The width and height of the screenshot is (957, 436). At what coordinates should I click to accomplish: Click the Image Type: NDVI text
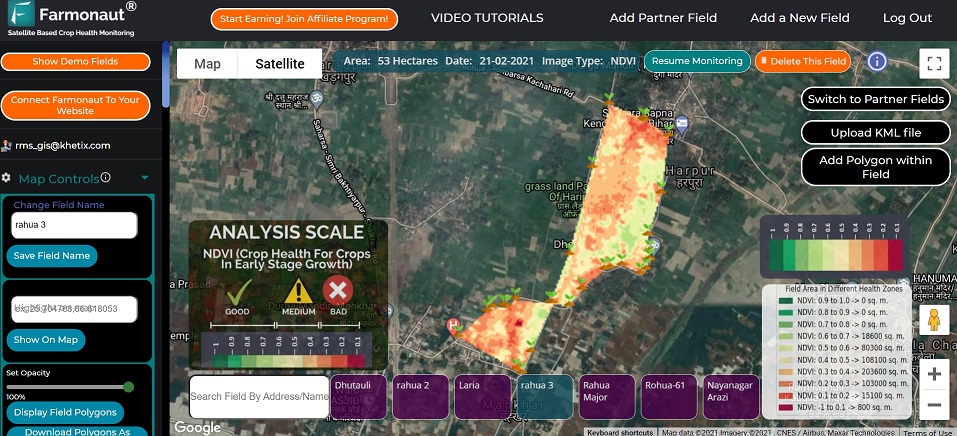click(588, 61)
